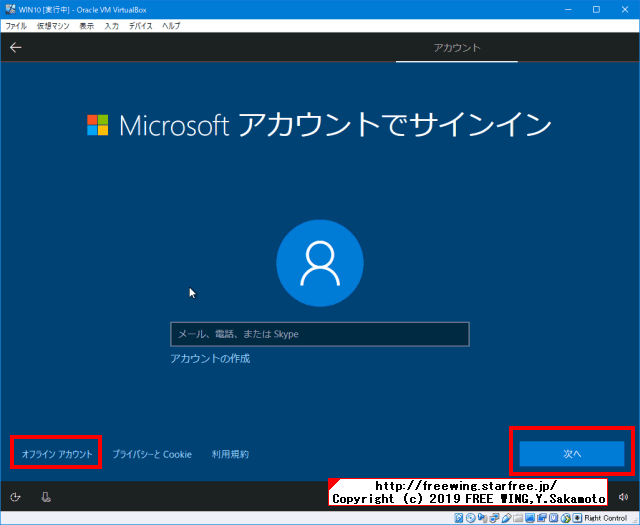
Task: Click the VirtualBox hard disk status icon
Action: point(459,518)
